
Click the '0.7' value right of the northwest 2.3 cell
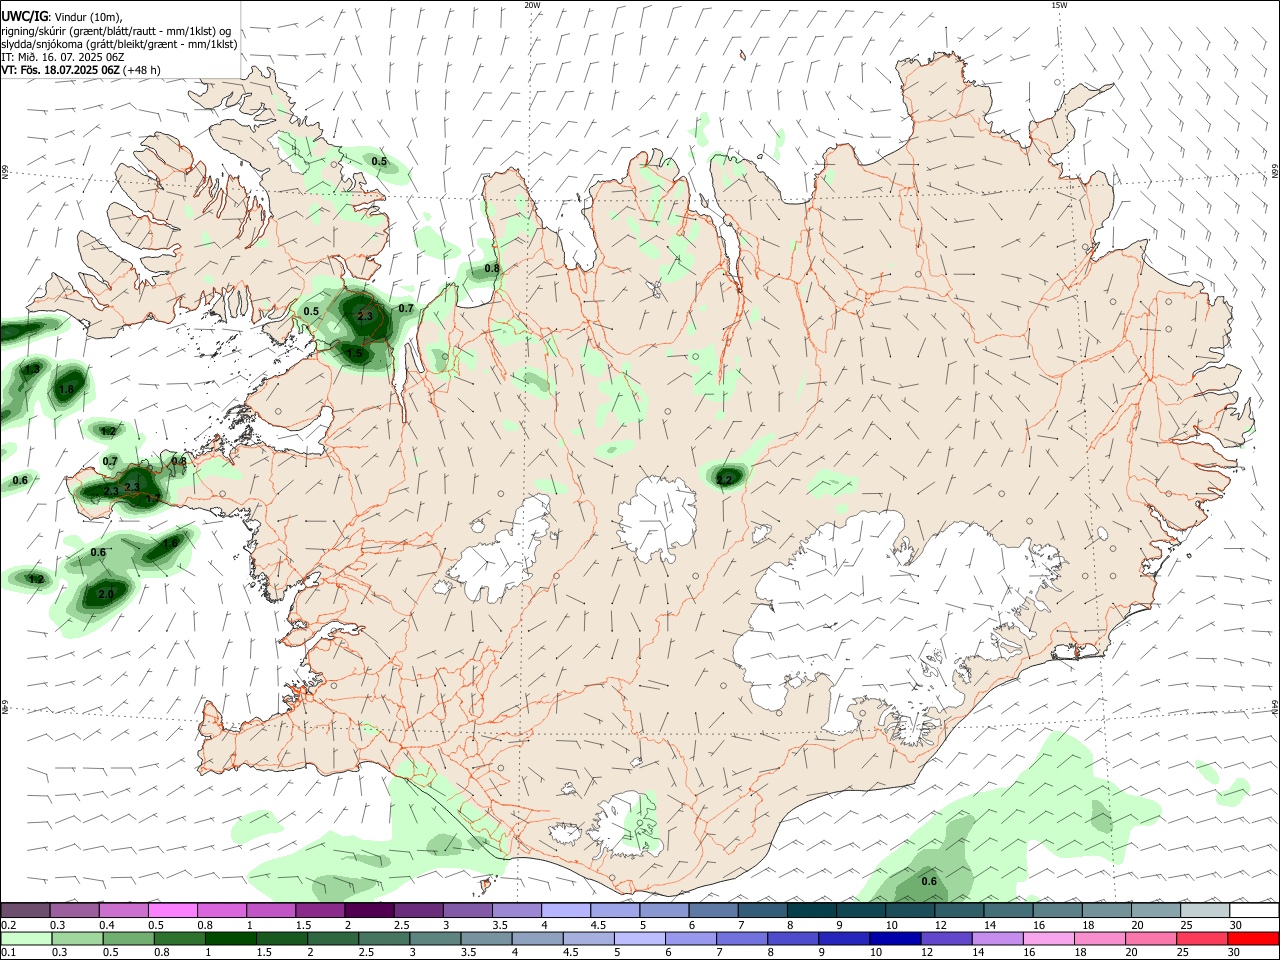[x=406, y=308]
